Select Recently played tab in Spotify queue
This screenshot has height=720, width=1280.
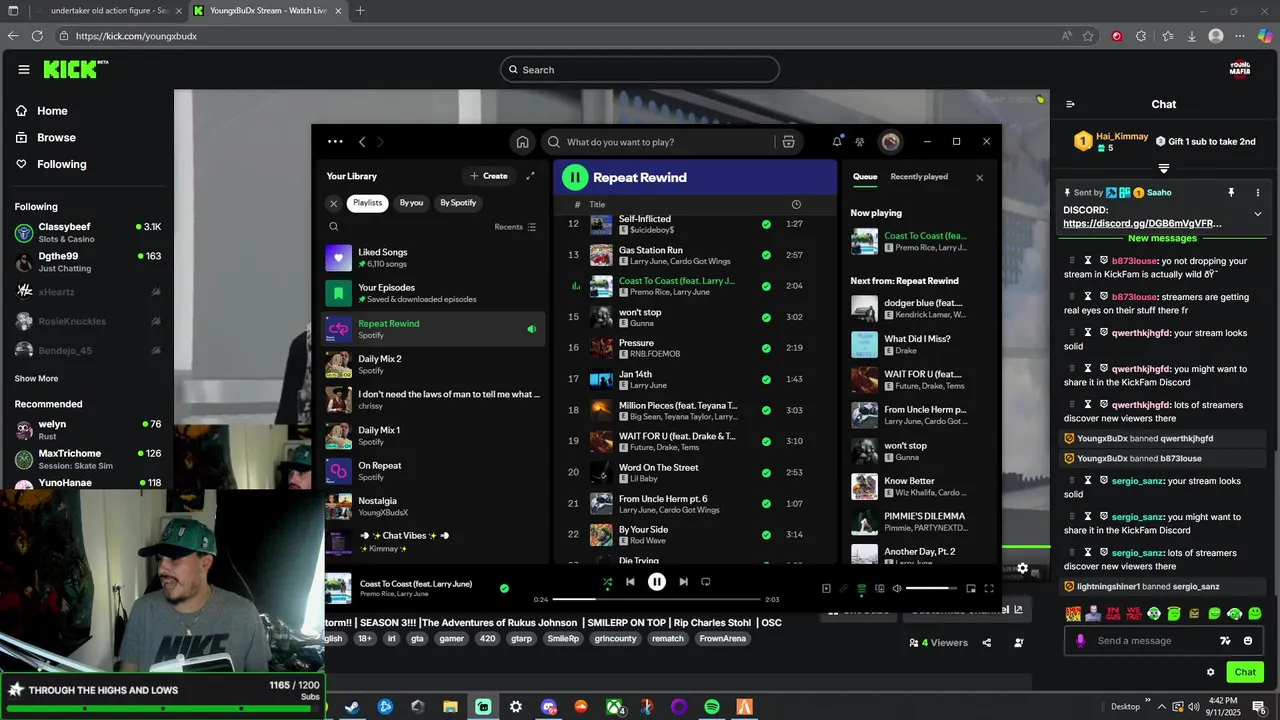(919, 177)
